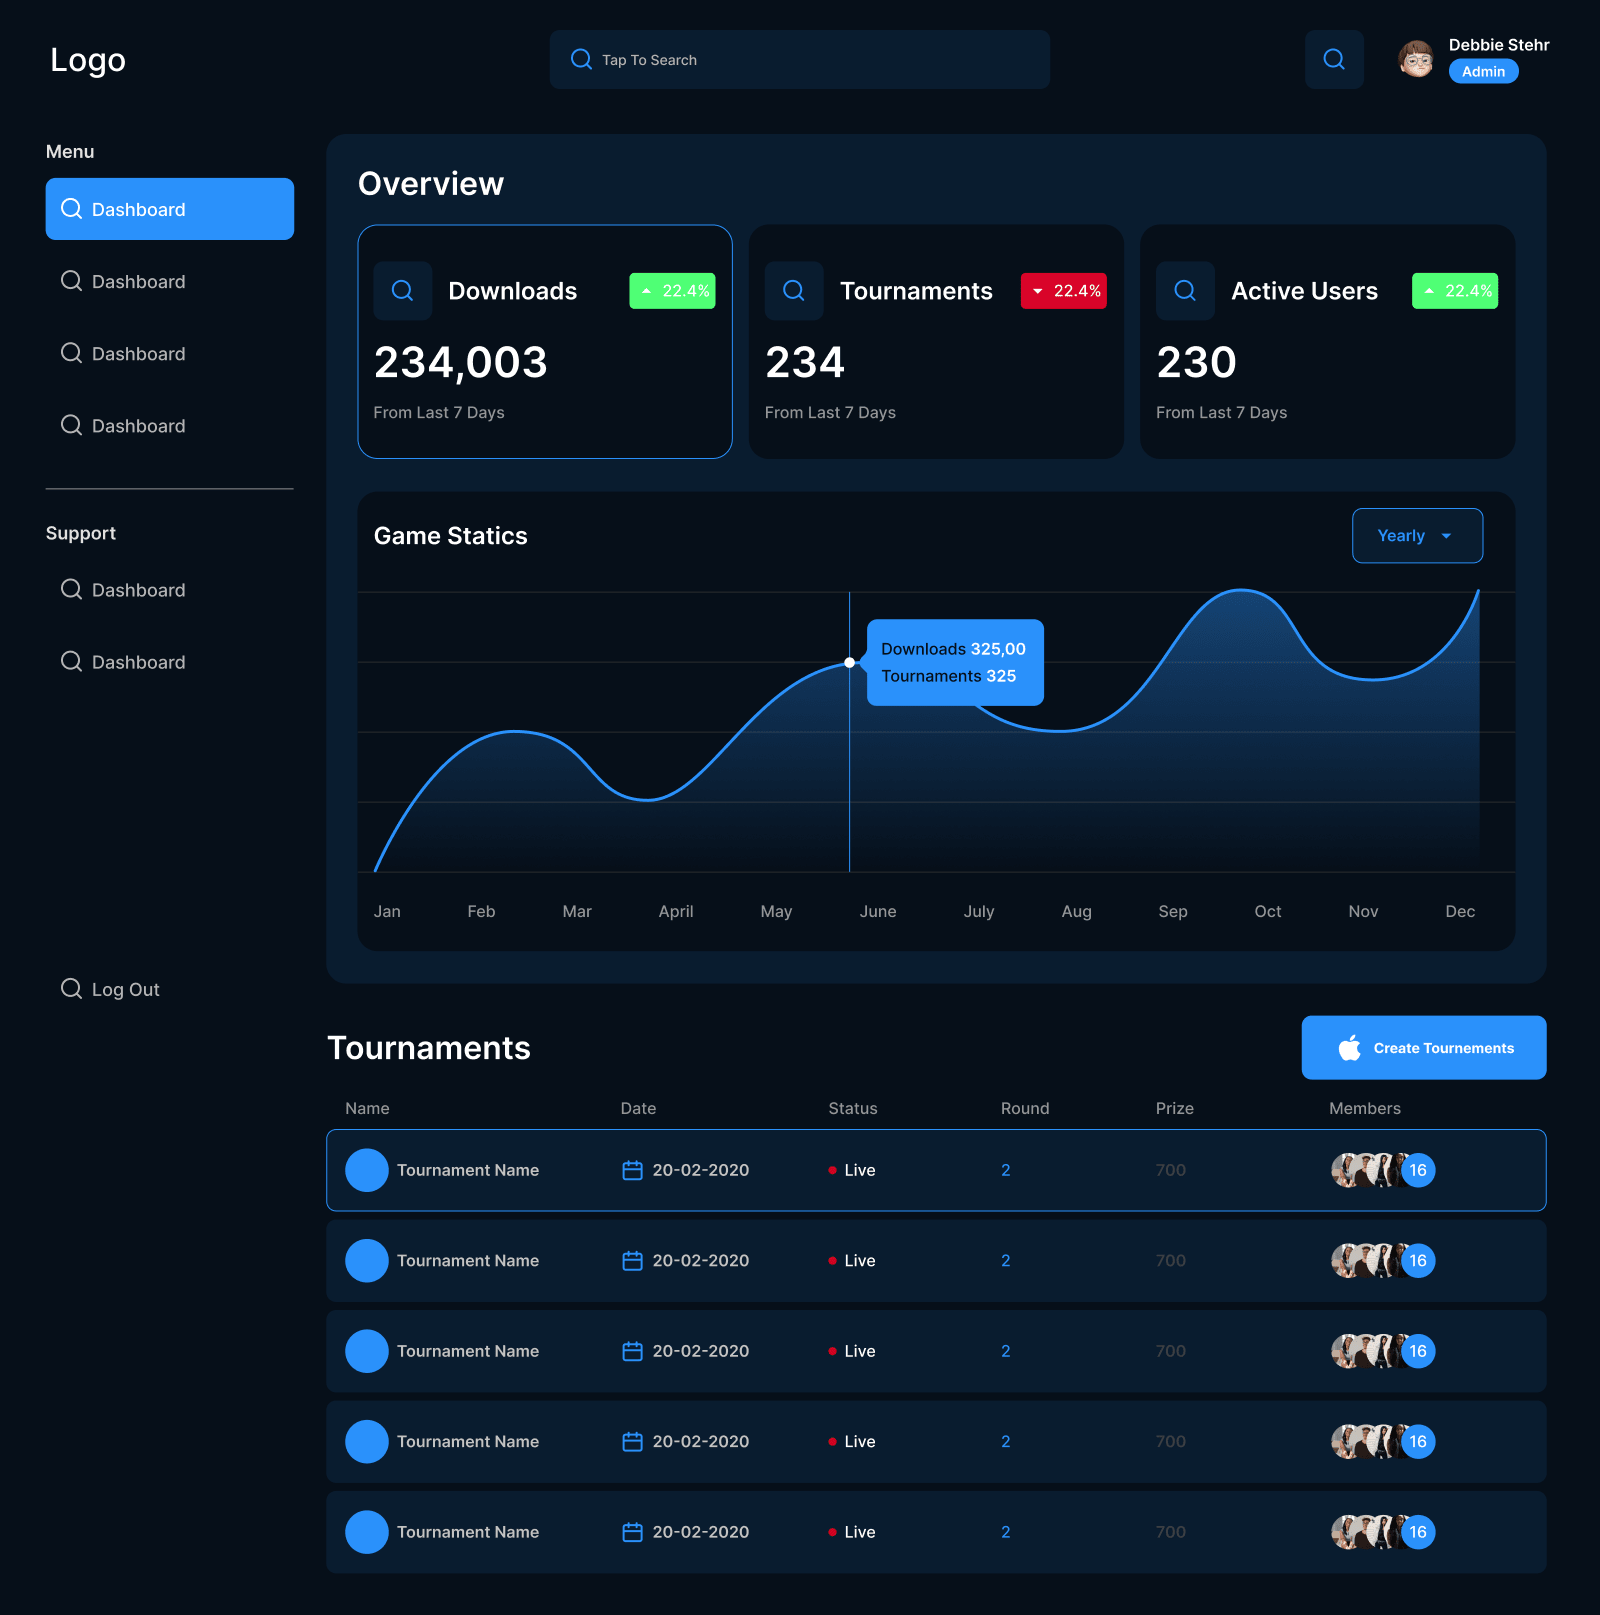Screen dimensions: 1600x1615
Task: Focus the Tap To Search field
Action: [800, 59]
